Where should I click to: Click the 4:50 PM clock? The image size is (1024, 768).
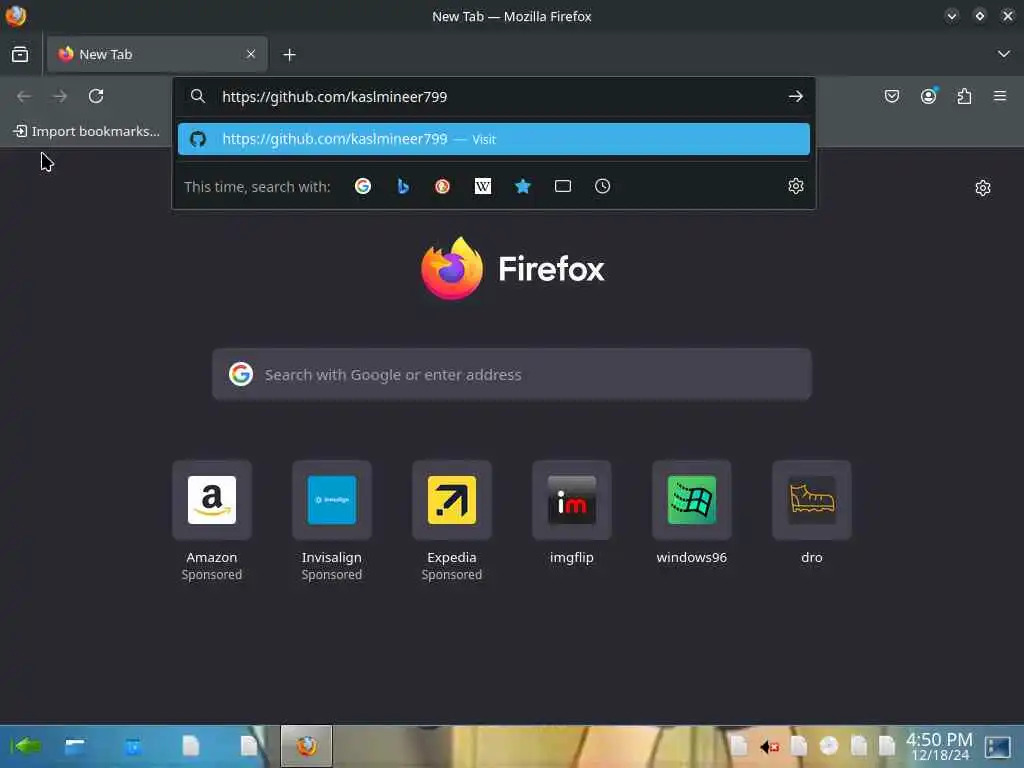939,746
